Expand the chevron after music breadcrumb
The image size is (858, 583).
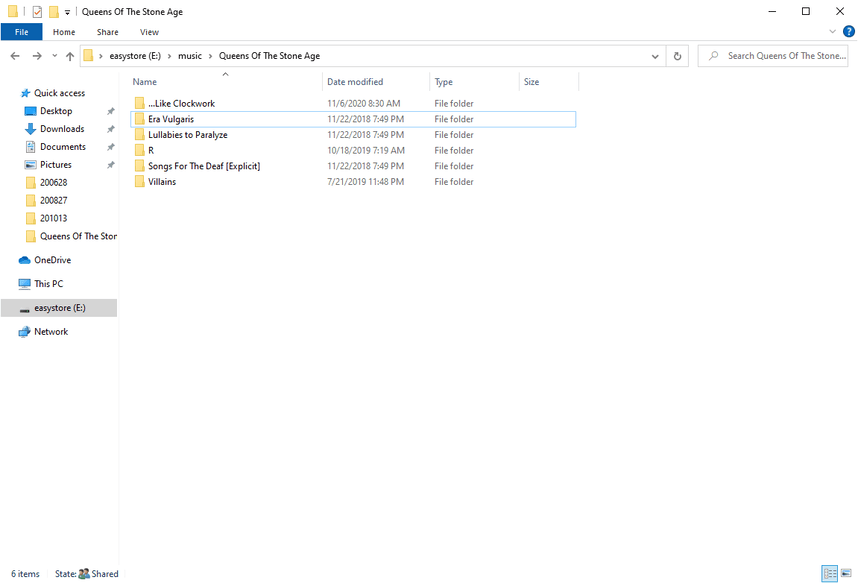point(210,56)
